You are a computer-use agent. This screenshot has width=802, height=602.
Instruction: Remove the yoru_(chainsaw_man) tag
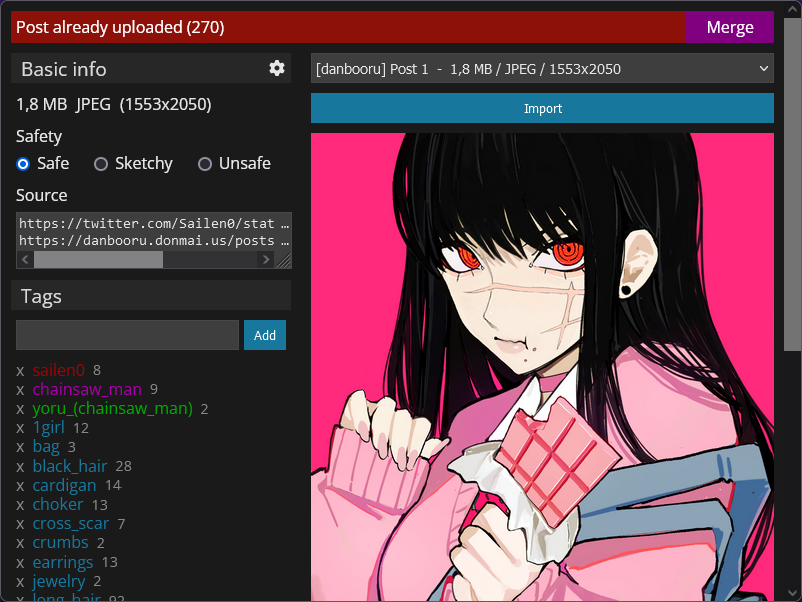pos(20,409)
